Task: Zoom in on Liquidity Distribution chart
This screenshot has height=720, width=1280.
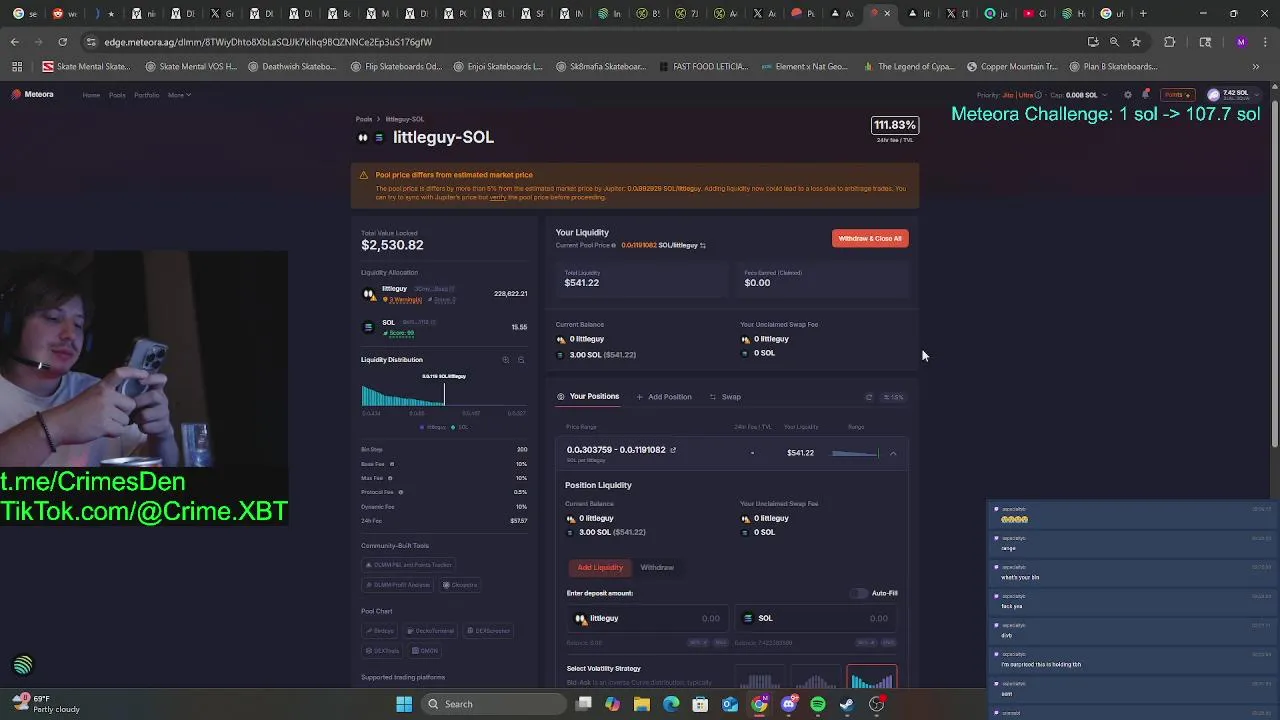Action: coord(506,360)
